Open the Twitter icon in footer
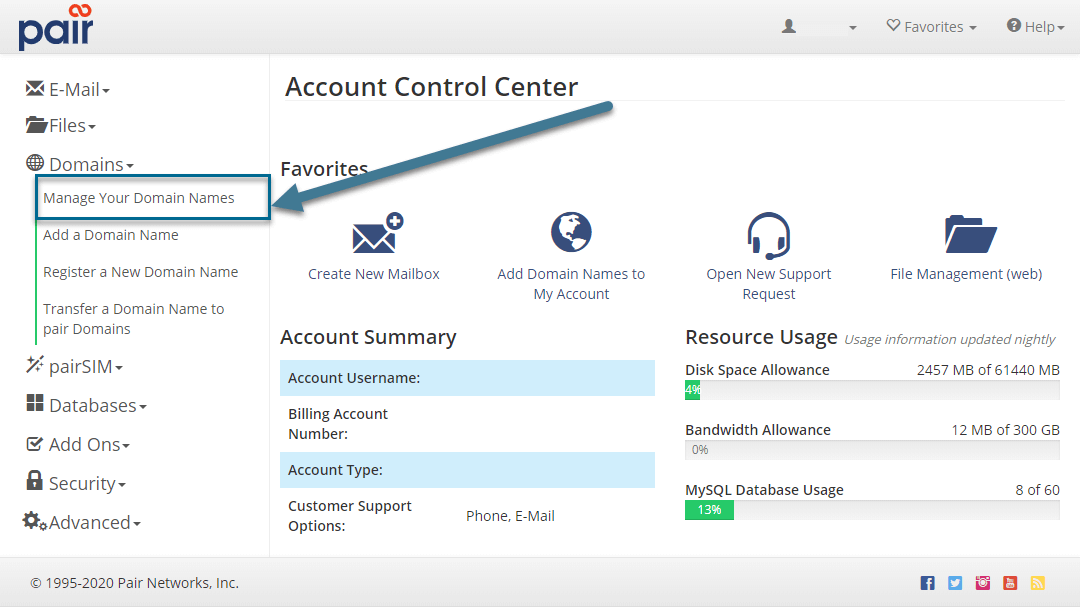The image size is (1080, 607). pyautogui.click(x=955, y=583)
